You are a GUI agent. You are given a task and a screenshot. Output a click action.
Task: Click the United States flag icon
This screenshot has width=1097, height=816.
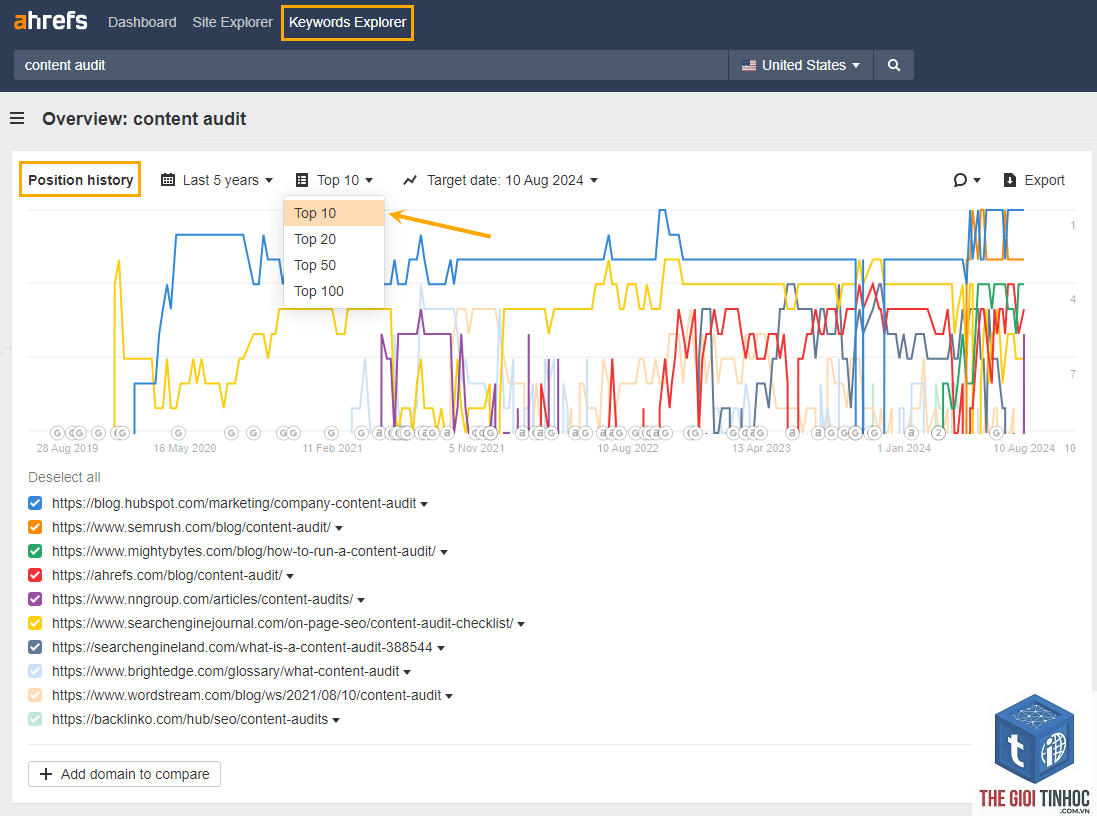tap(749, 65)
